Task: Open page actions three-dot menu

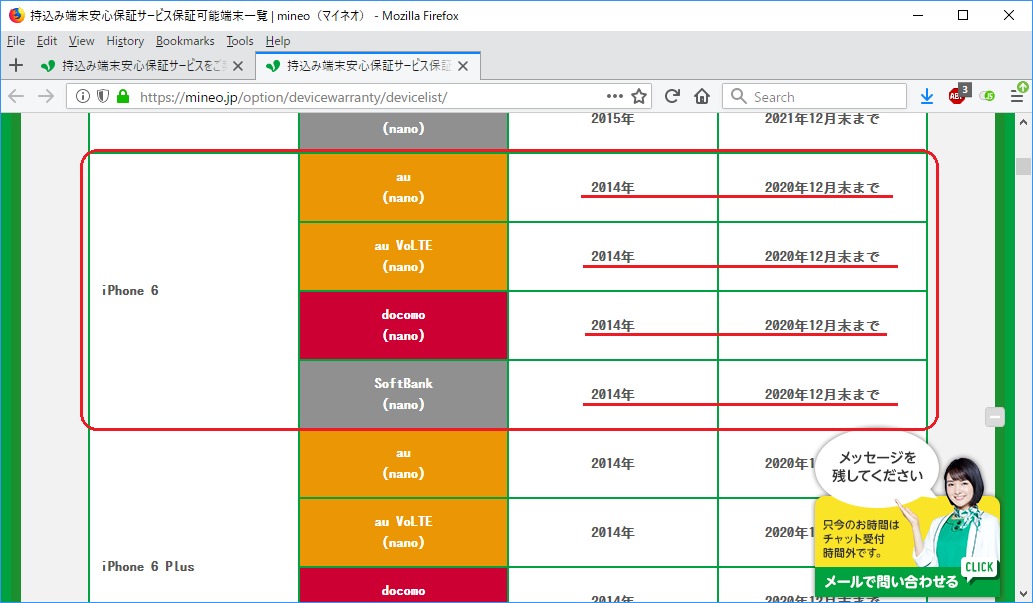Action: click(x=614, y=96)
